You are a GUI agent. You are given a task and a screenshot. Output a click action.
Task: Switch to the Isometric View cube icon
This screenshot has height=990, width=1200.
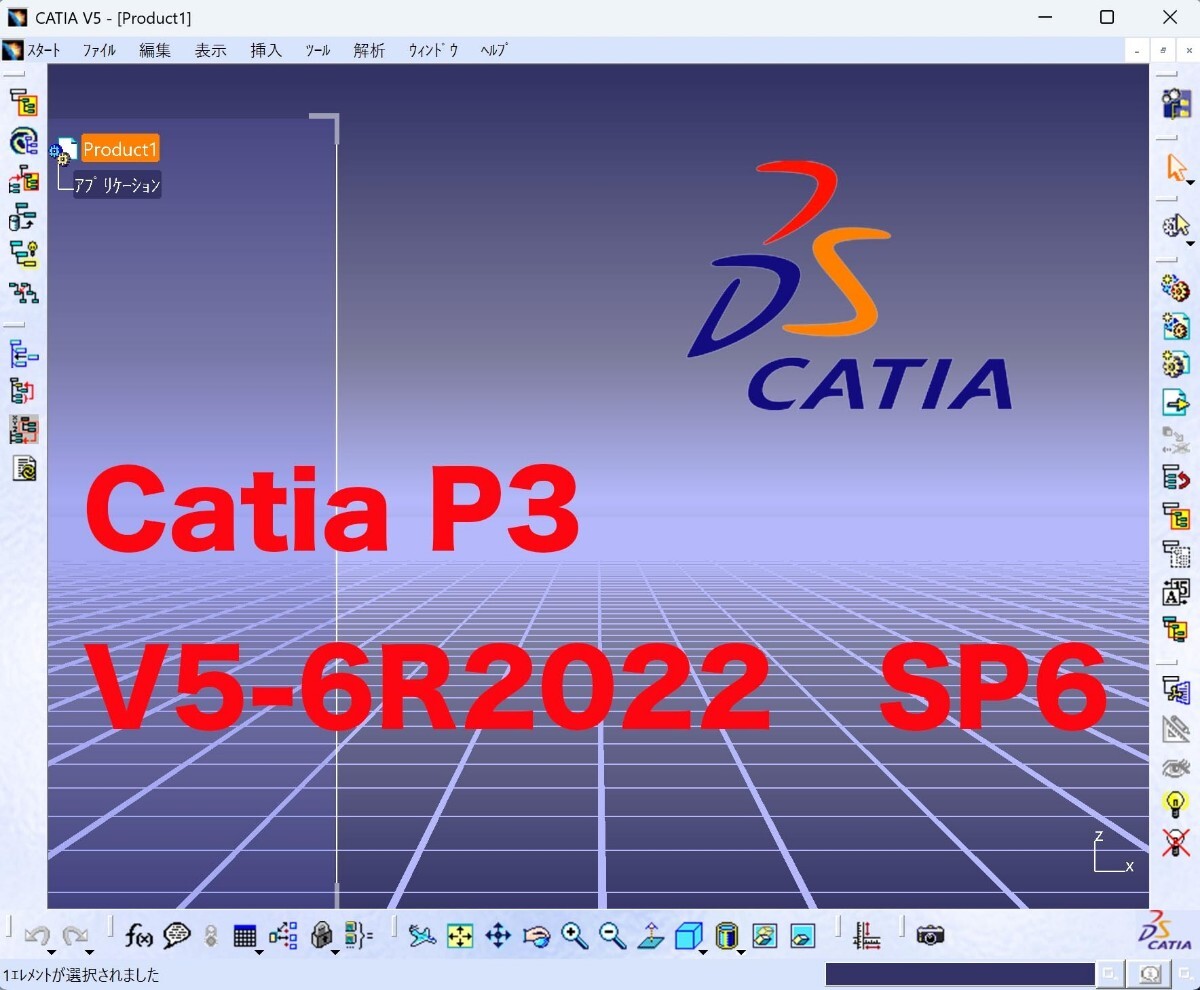pyautogui.click(x=688, y=935)
